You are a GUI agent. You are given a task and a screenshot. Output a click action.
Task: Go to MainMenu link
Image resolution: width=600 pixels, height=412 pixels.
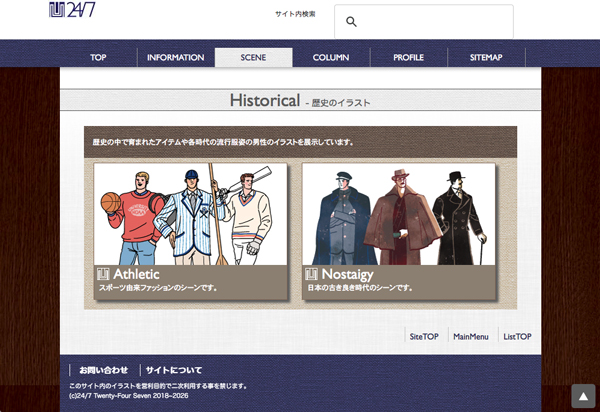coord(471,337)
